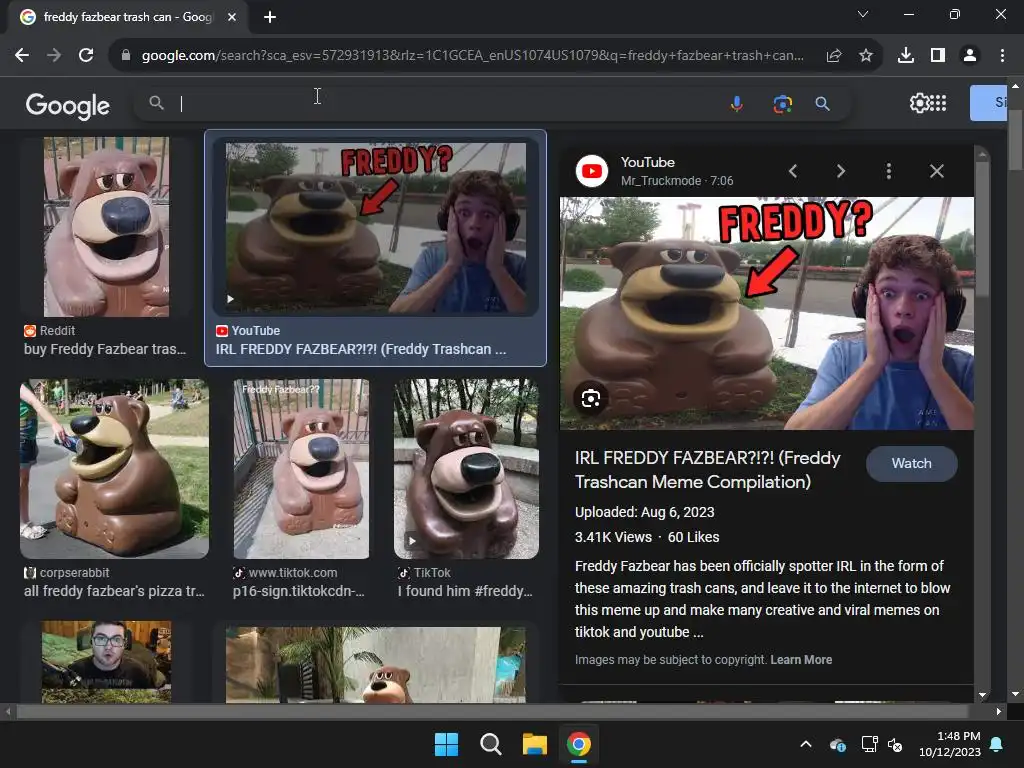The image size is (1024, 768).
Task: Click the YouTube logo in preview panel
Action: 592,171
